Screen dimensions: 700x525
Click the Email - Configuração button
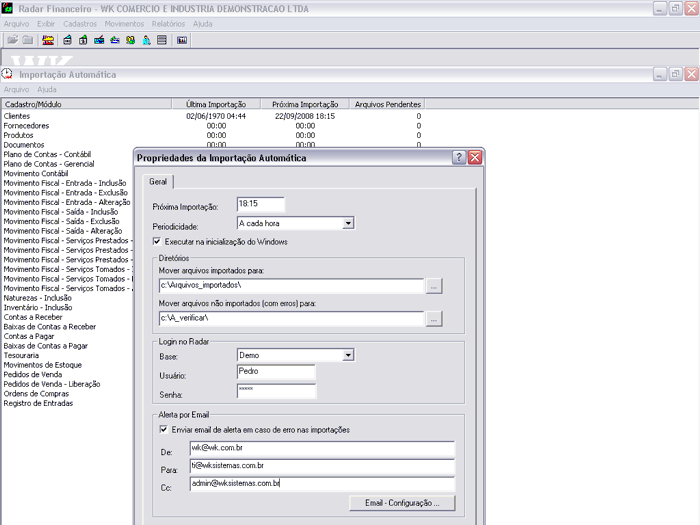402,503
